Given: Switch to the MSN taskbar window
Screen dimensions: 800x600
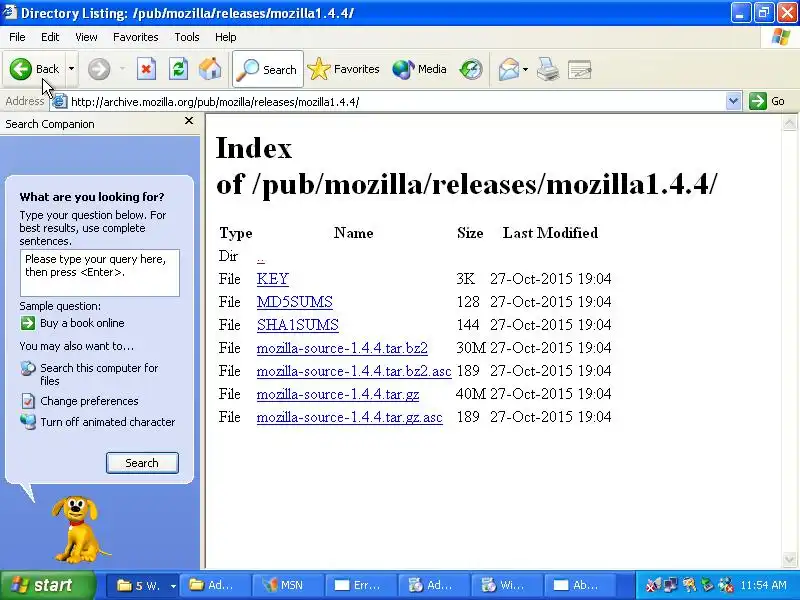Looking at the screenshot, I should 287,585.
